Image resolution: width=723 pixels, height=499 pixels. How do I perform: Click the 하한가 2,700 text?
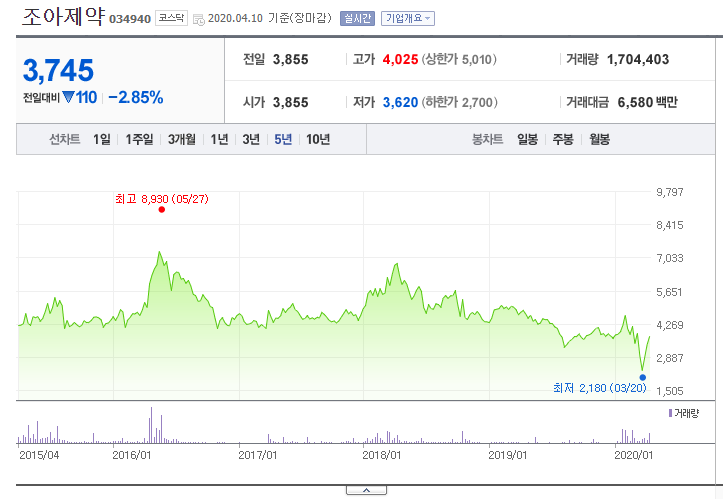460,102
